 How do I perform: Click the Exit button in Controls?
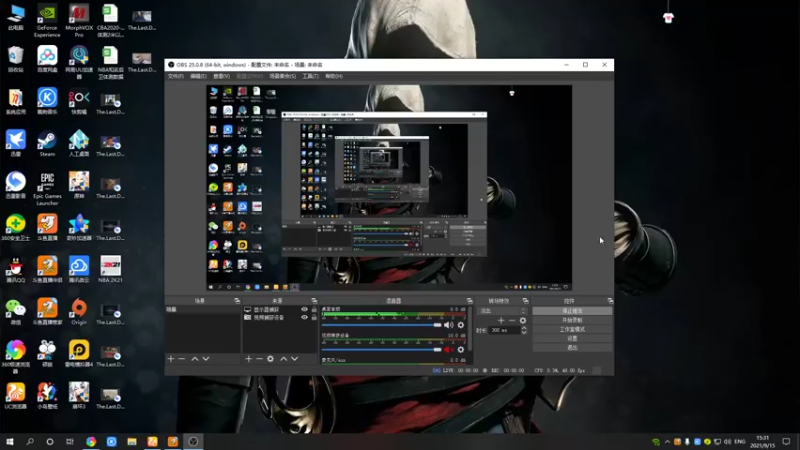click(x=572, y=347)
